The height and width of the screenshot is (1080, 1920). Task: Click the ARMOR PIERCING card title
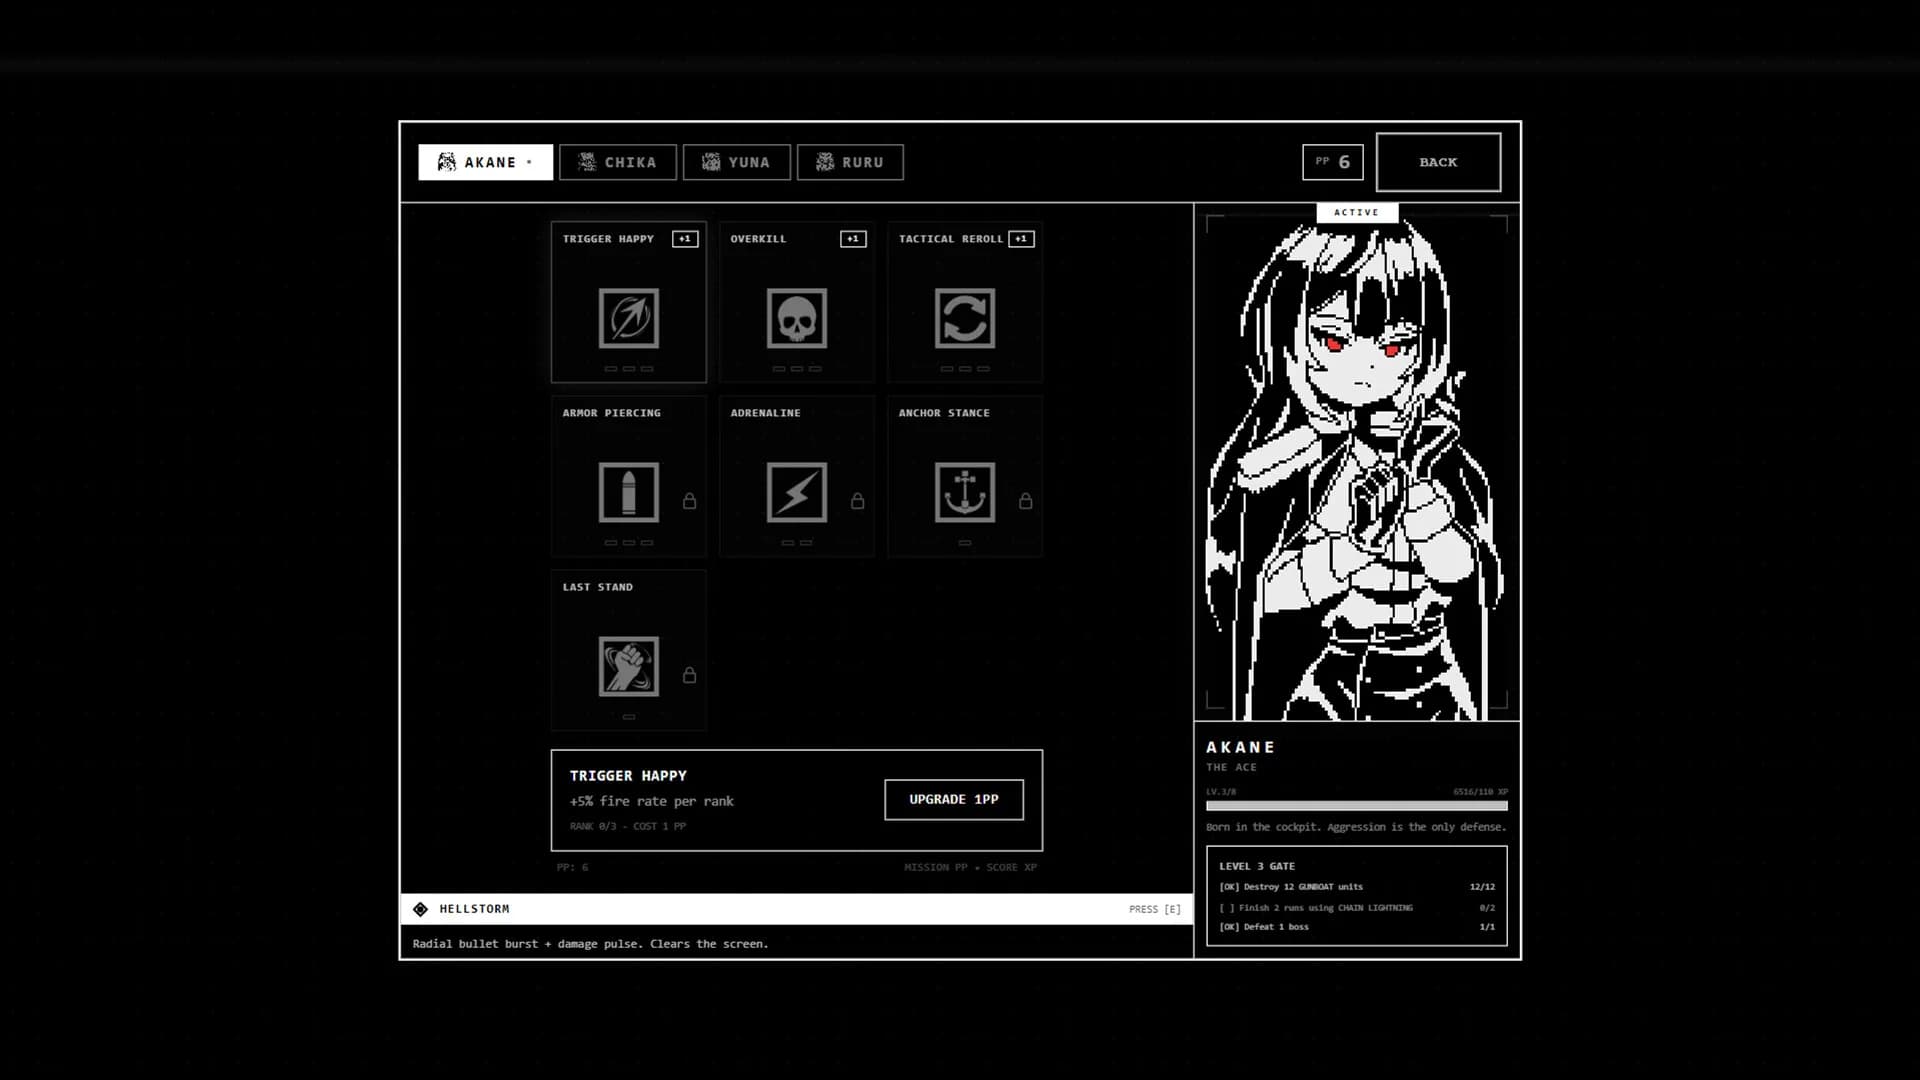pyautogui.click(x=611, y=413)
